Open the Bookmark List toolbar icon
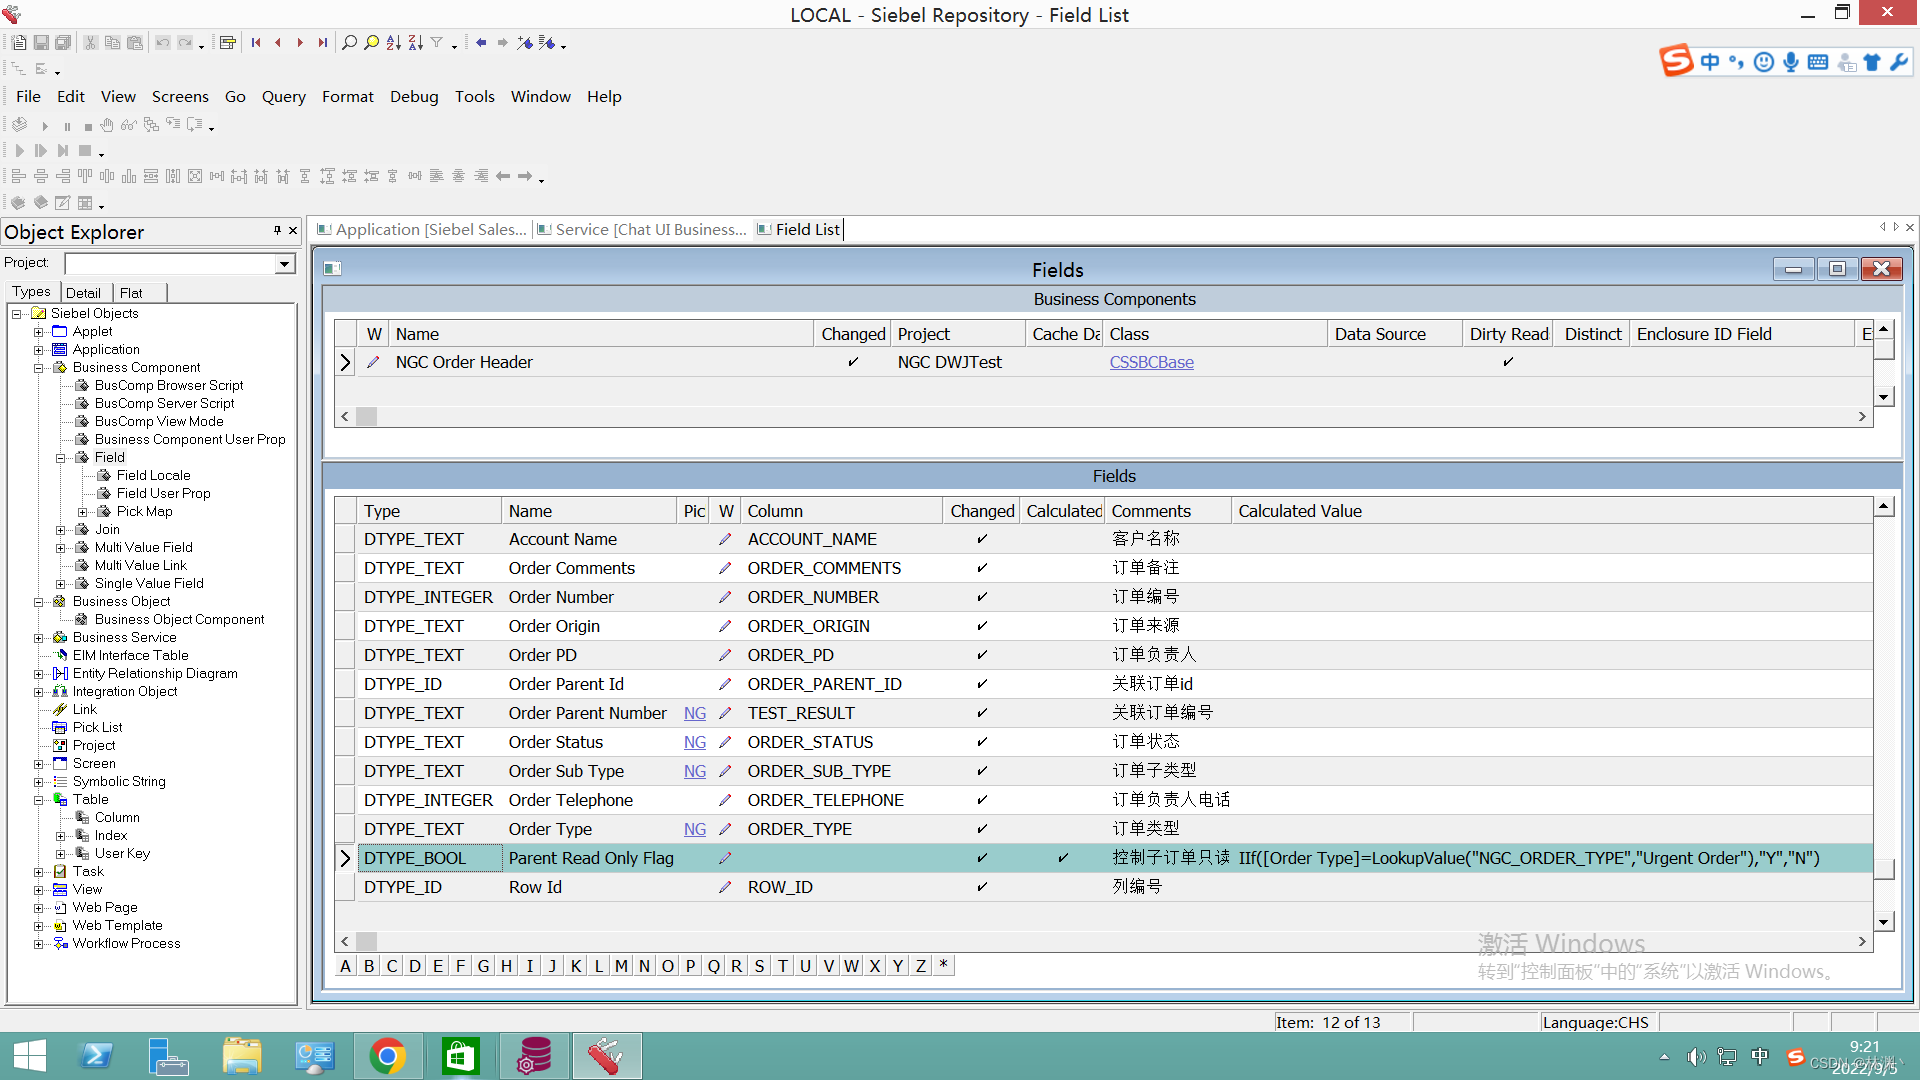Viewport: 1920px width, 1080px height. click(546, 43)
